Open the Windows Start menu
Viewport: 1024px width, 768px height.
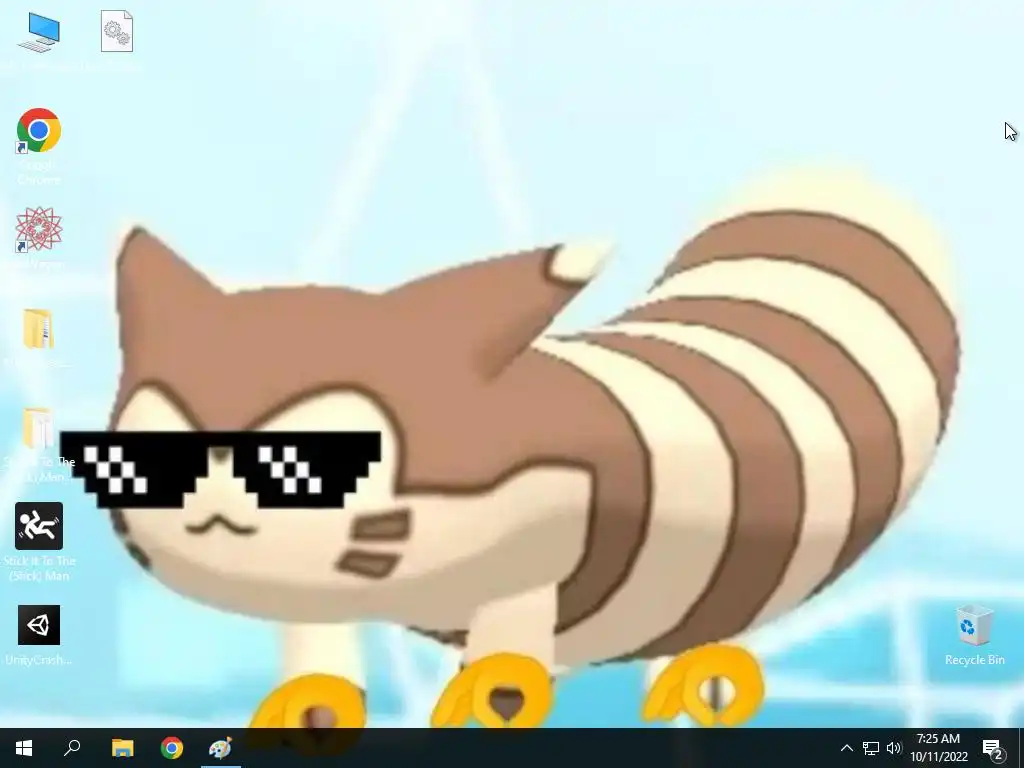coord(24,748)
